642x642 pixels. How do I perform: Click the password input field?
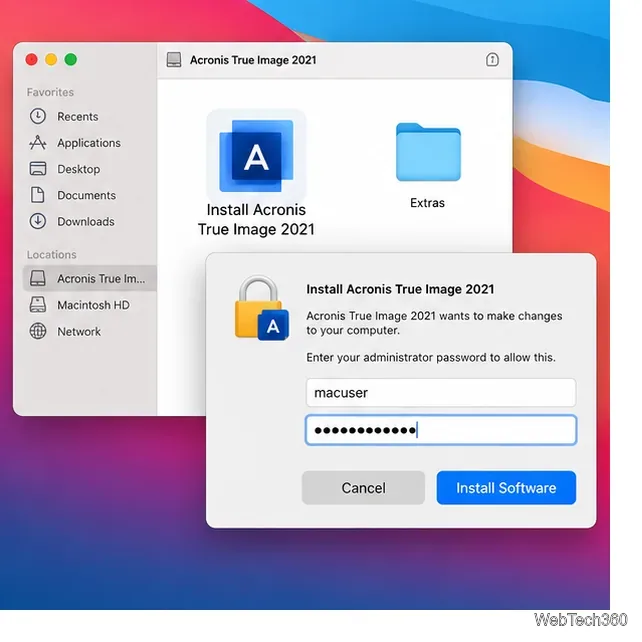(x=441, y=430)
